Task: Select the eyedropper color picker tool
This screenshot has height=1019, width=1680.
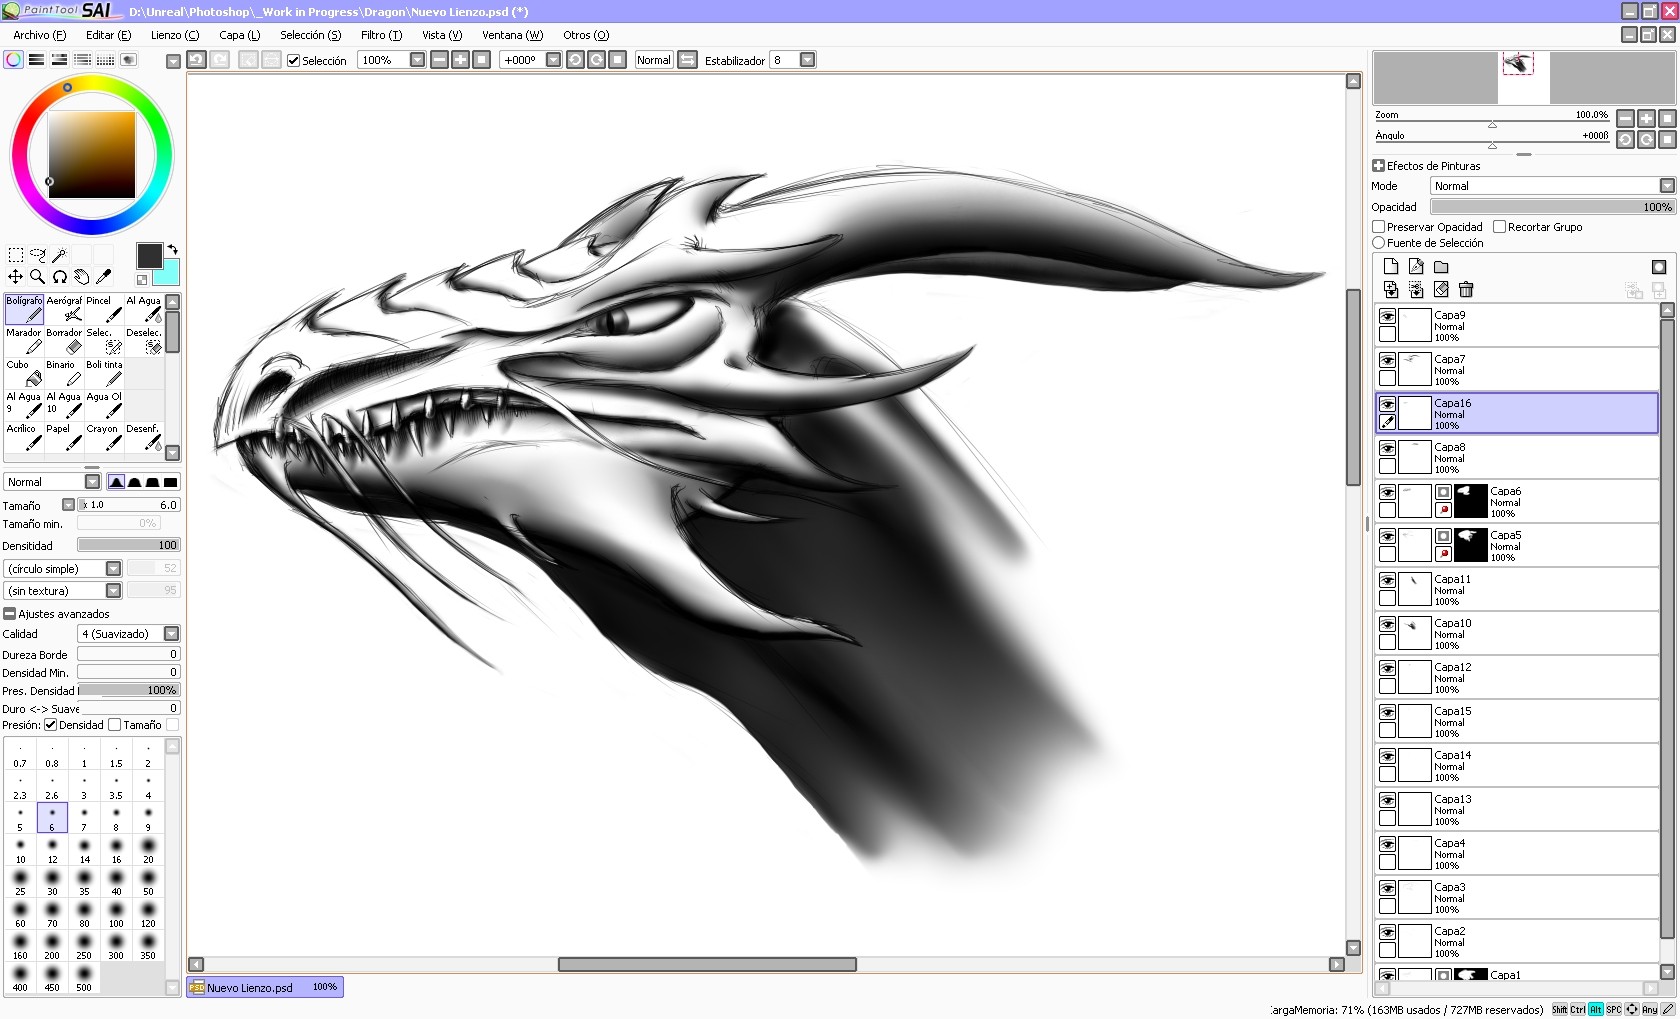Action: click(x=103, y=277)
